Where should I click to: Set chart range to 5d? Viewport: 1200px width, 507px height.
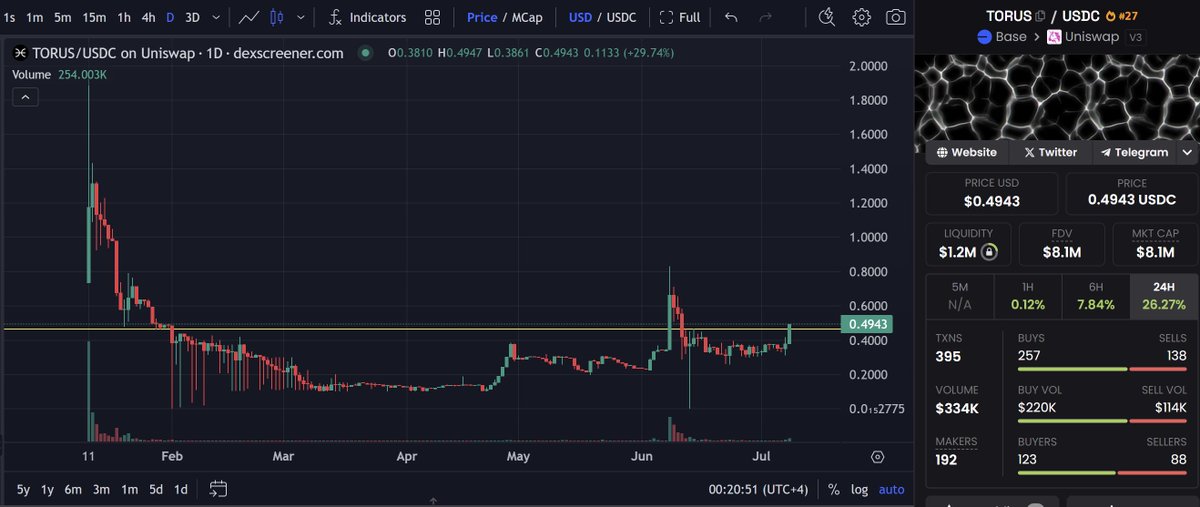156,489
